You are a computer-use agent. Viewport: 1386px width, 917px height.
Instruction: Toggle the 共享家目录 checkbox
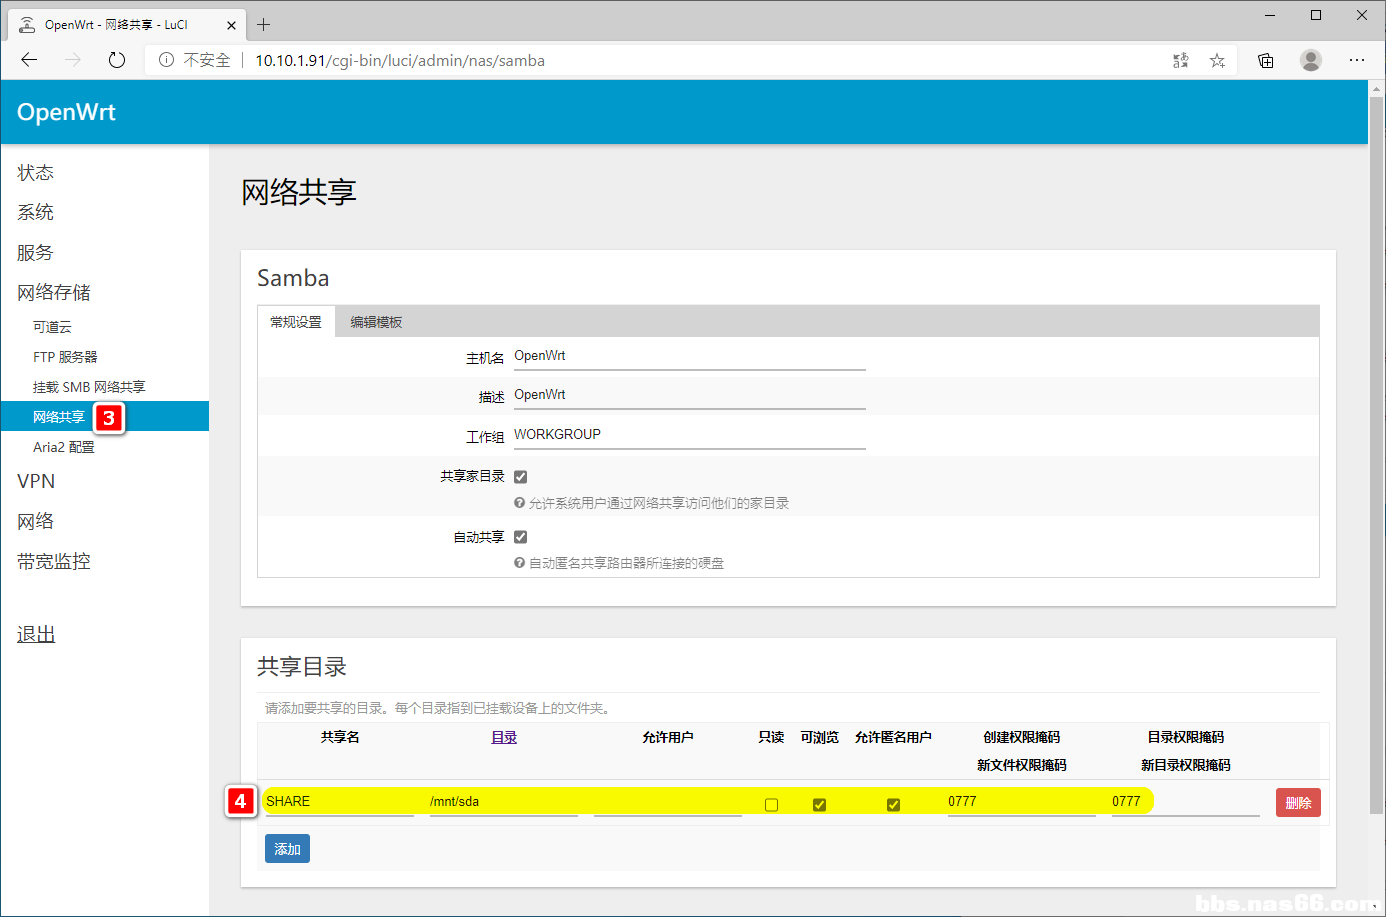click(521, 477)
